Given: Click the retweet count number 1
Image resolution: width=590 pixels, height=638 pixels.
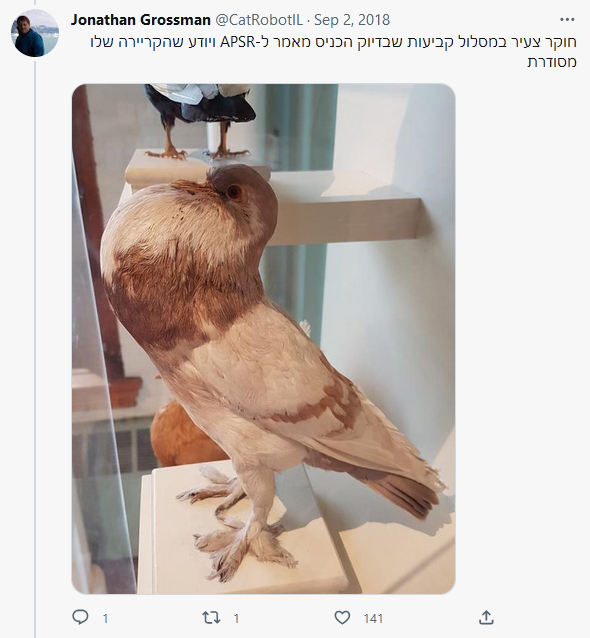Looking at the screenshot, I should 236,619.
